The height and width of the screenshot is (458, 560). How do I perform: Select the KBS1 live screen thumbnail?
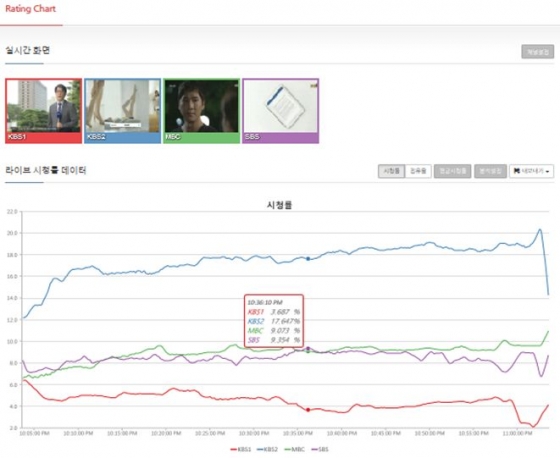(x=44, y=111)
